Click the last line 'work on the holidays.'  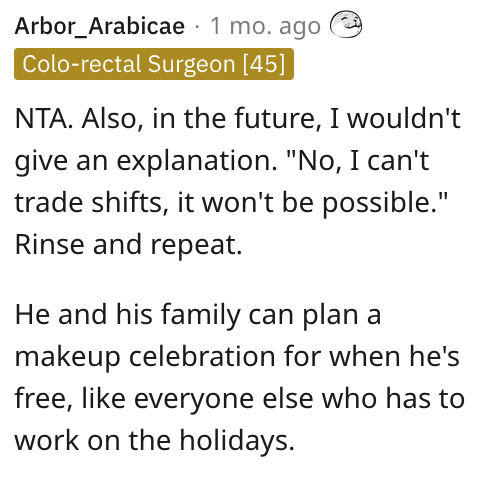tap(155, 440)
